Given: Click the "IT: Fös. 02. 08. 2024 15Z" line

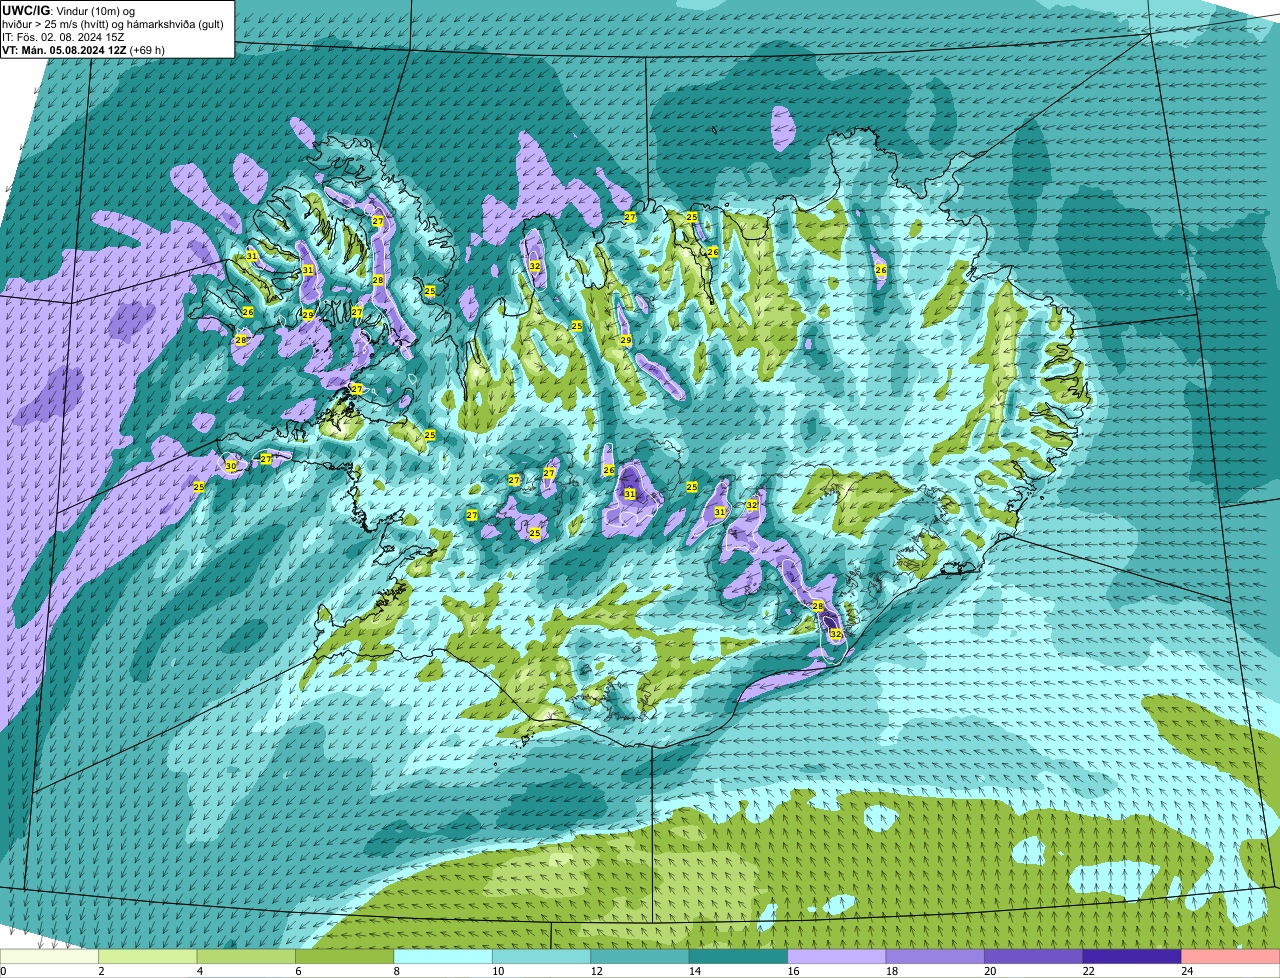Looking at the screenshot, I should coord(63,36).
